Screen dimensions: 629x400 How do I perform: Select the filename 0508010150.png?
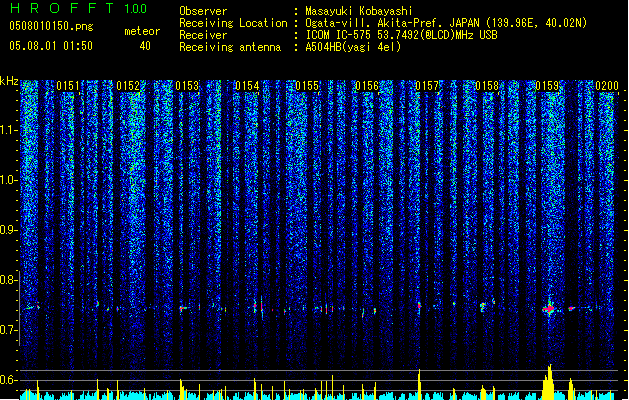51,26
